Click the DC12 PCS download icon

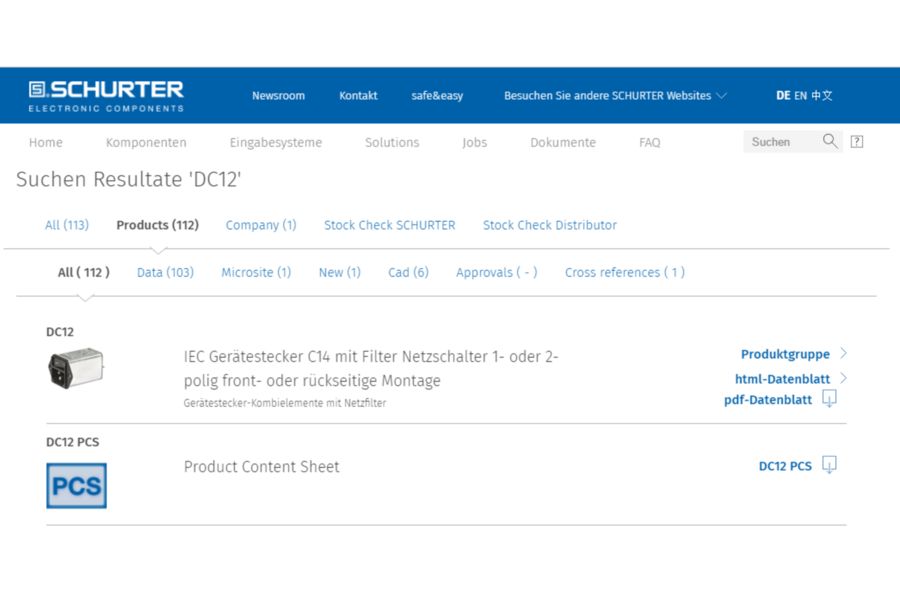tap(829, 464)
